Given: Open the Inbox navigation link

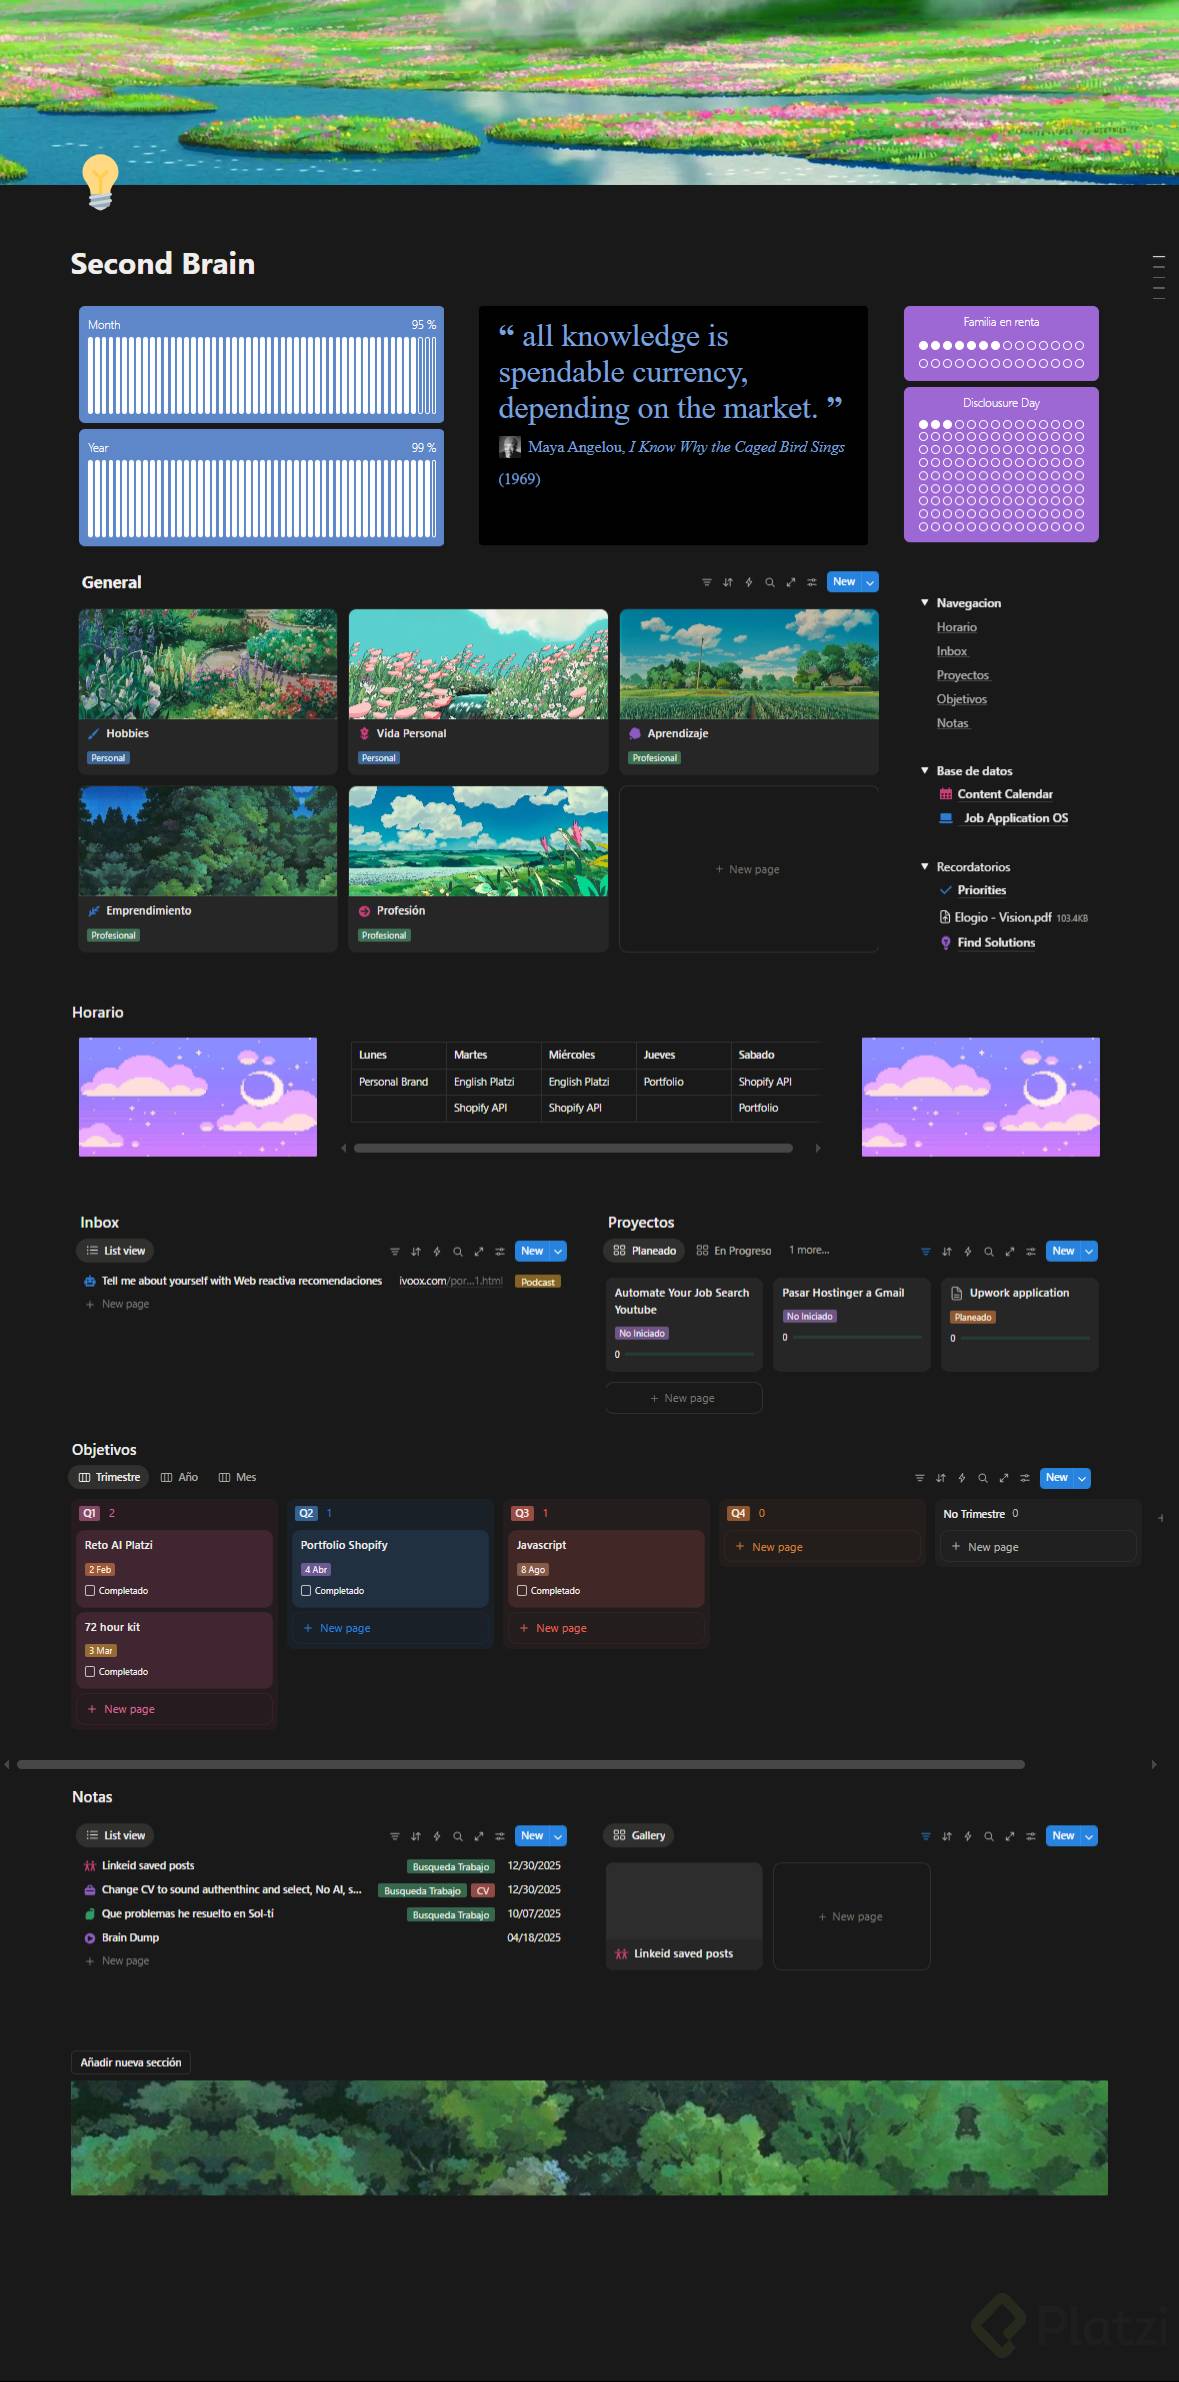Looking at the screenshot, I should [952, 651].
